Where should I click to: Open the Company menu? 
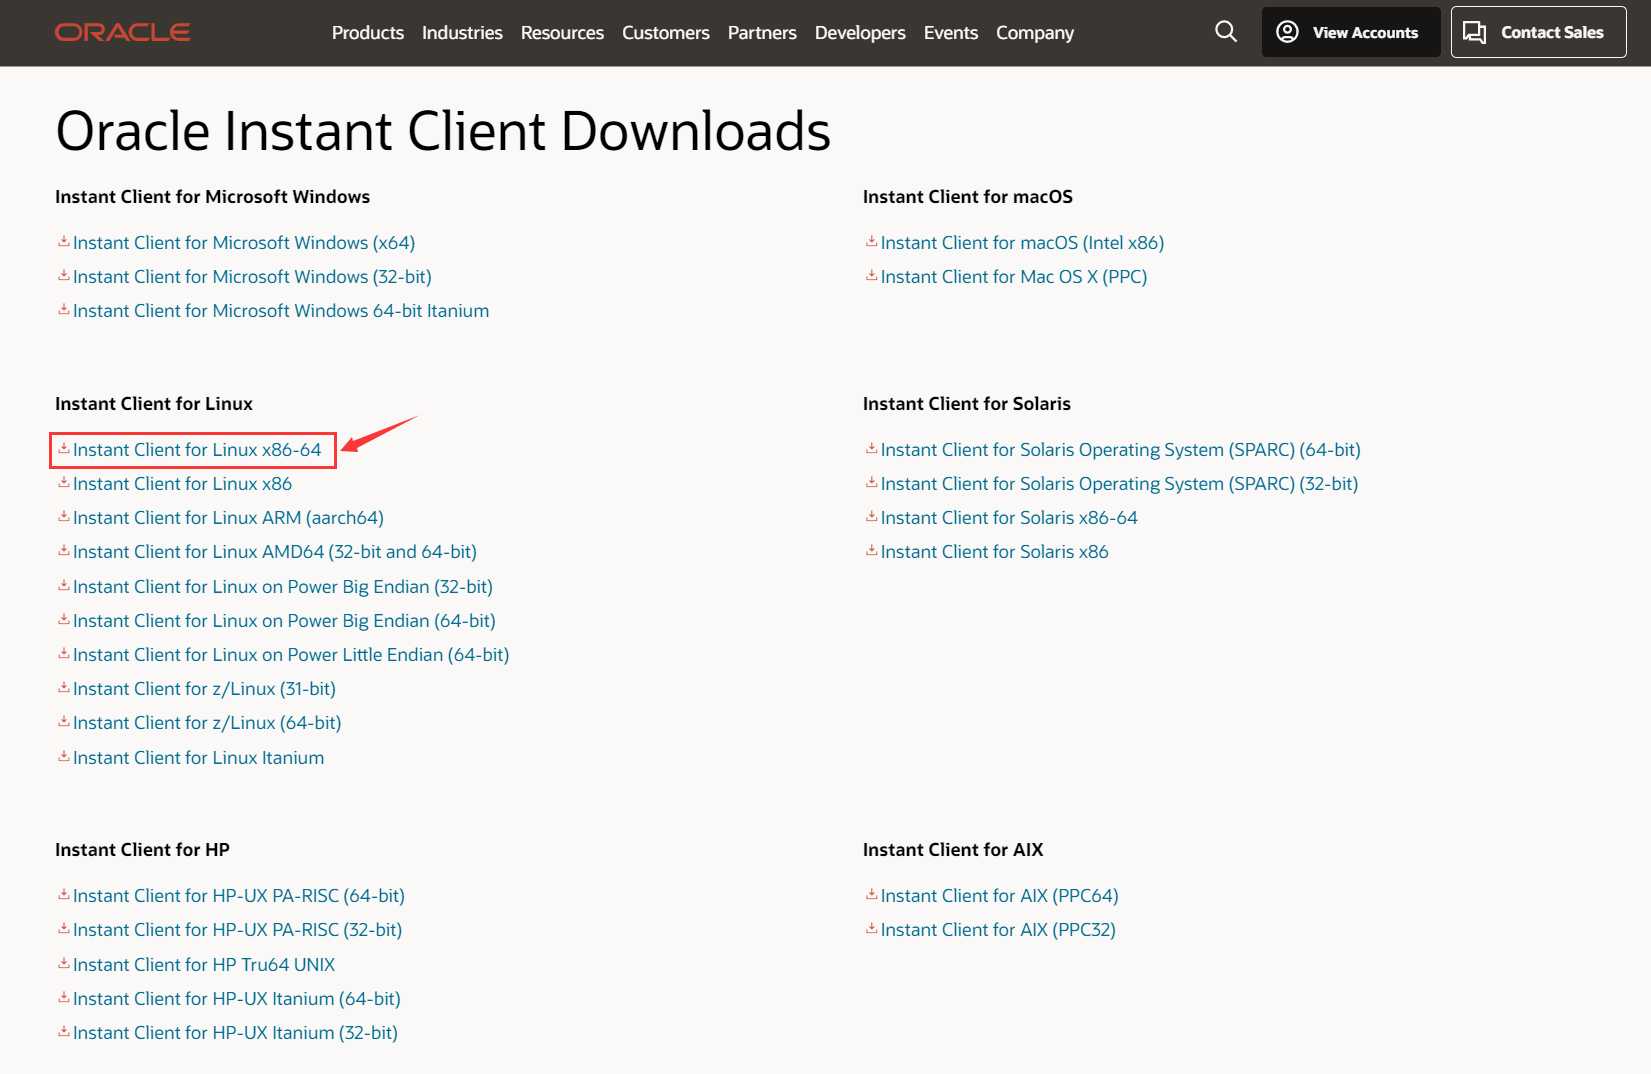point(1035,33)
